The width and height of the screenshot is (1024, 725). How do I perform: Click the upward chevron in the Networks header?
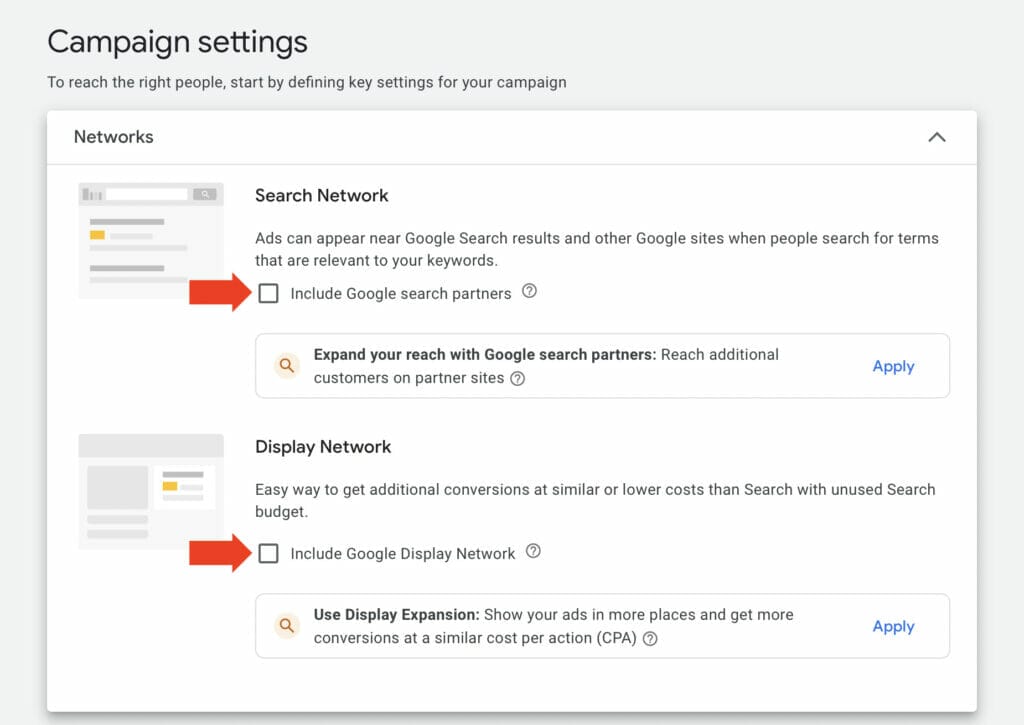click(937, 137)
